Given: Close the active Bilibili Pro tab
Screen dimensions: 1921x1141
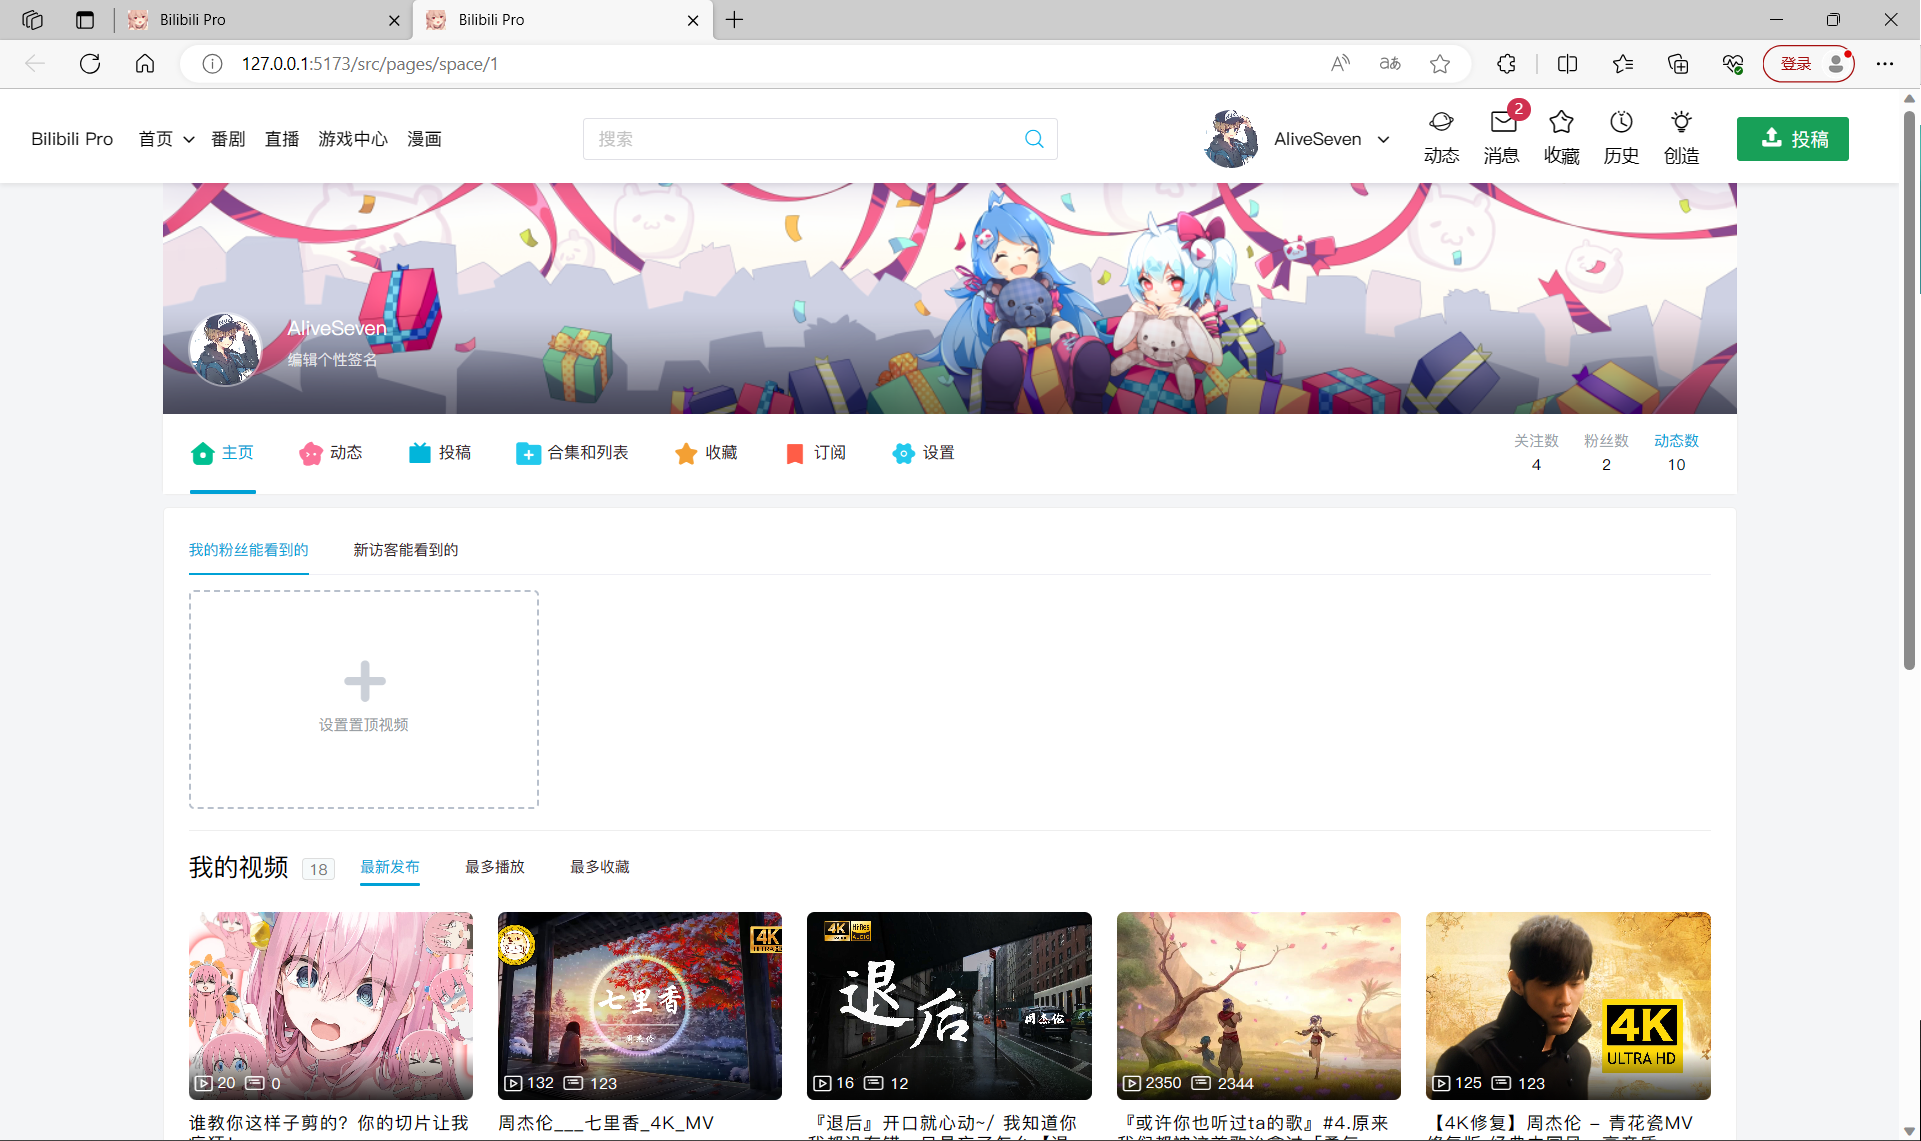Looking at the screenshot, I should click(693, 20).
